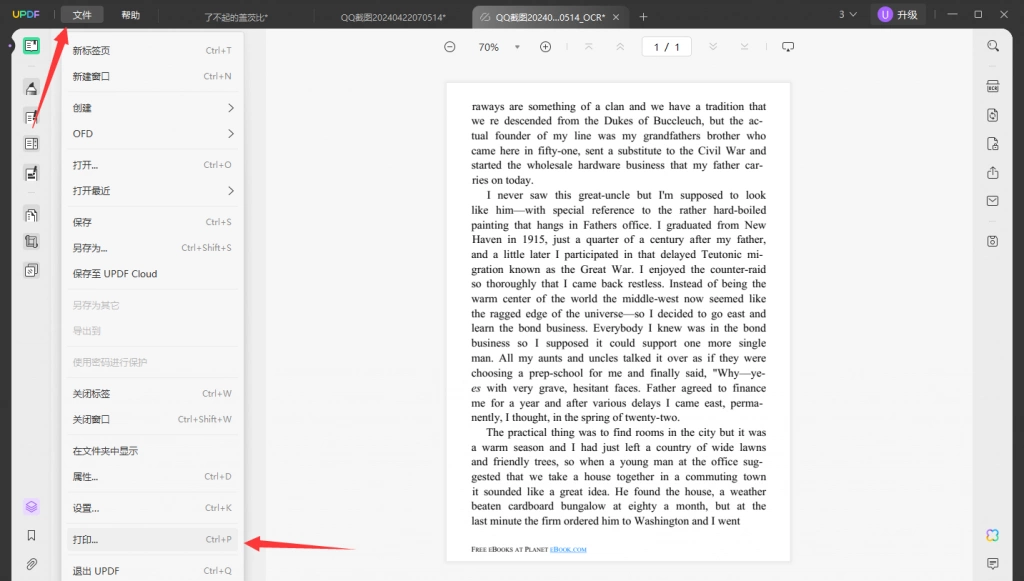
Task: Go to the previous page arrow
Action: pyautogui.click(x=620, y=47)
